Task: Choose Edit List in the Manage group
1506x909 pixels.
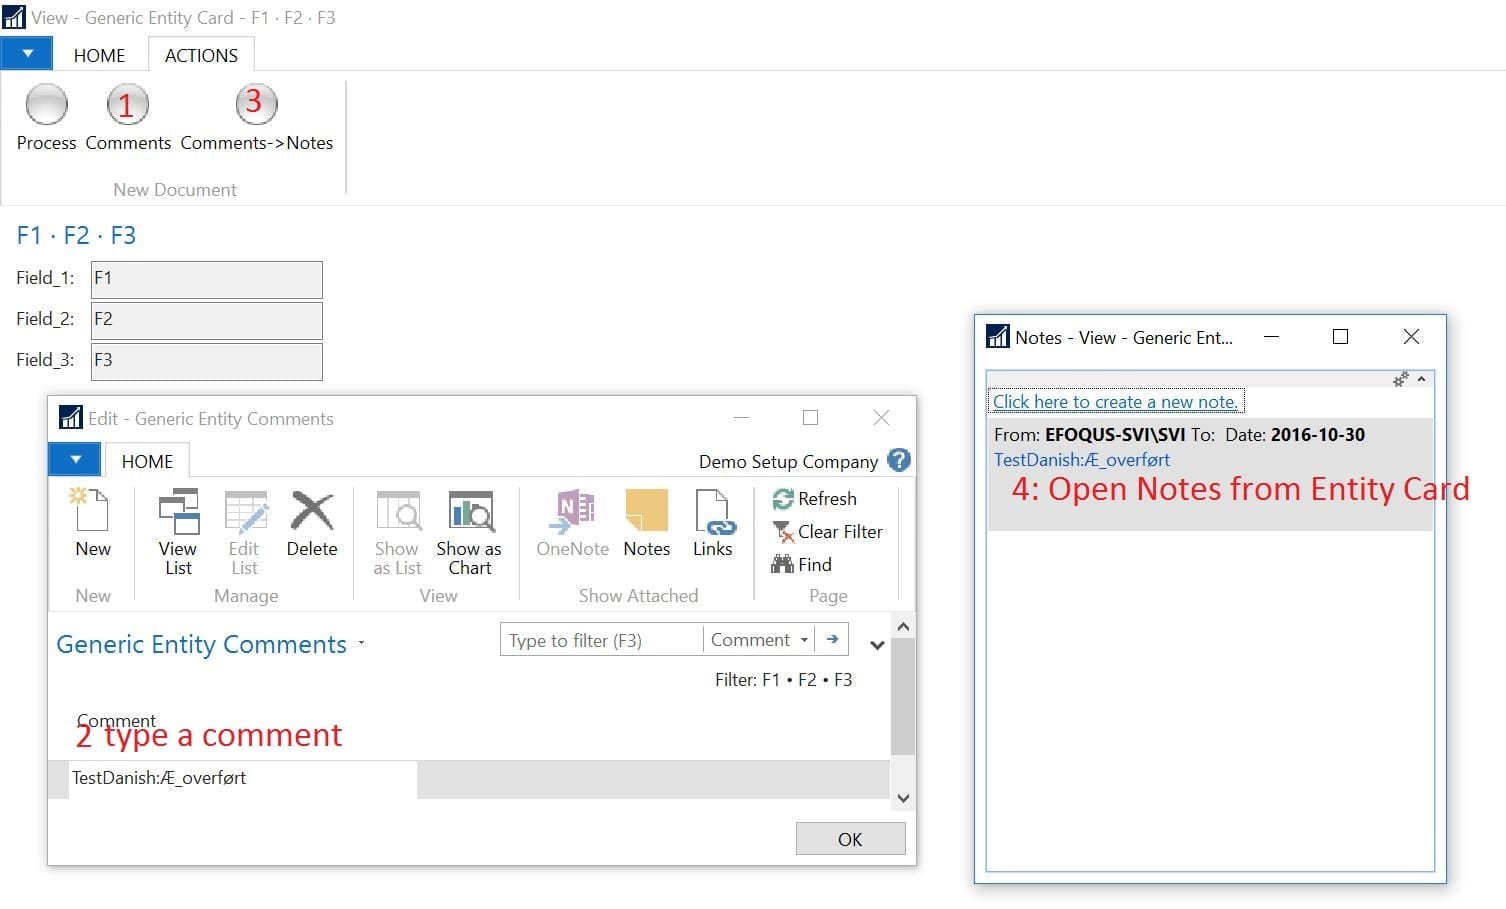Action: click(244, 533)
